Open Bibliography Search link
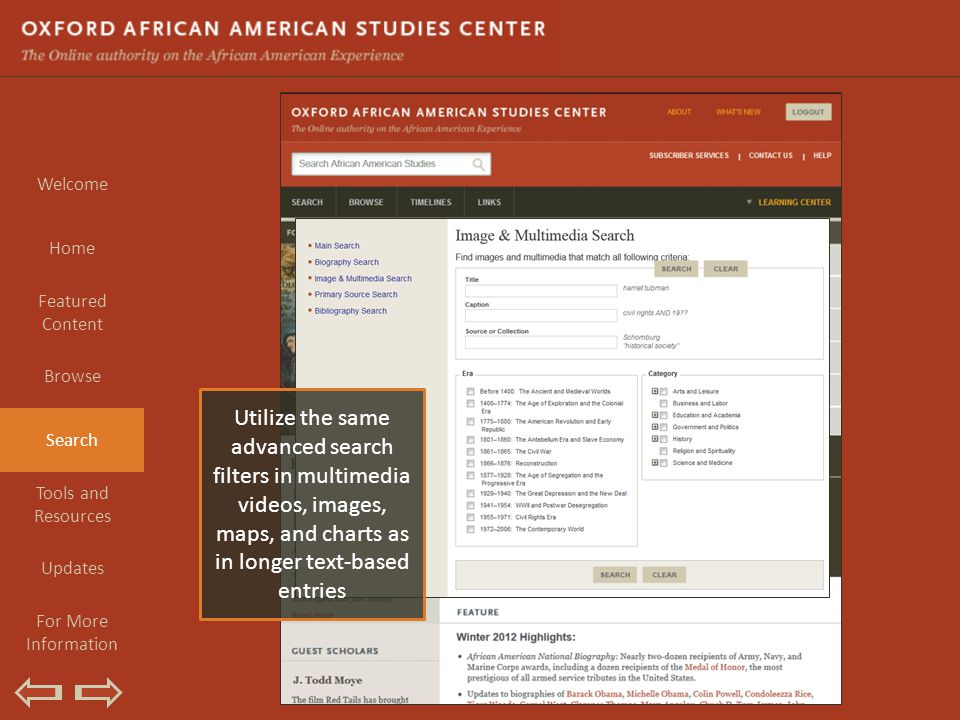The image size is (960, 720). (350, 311)
